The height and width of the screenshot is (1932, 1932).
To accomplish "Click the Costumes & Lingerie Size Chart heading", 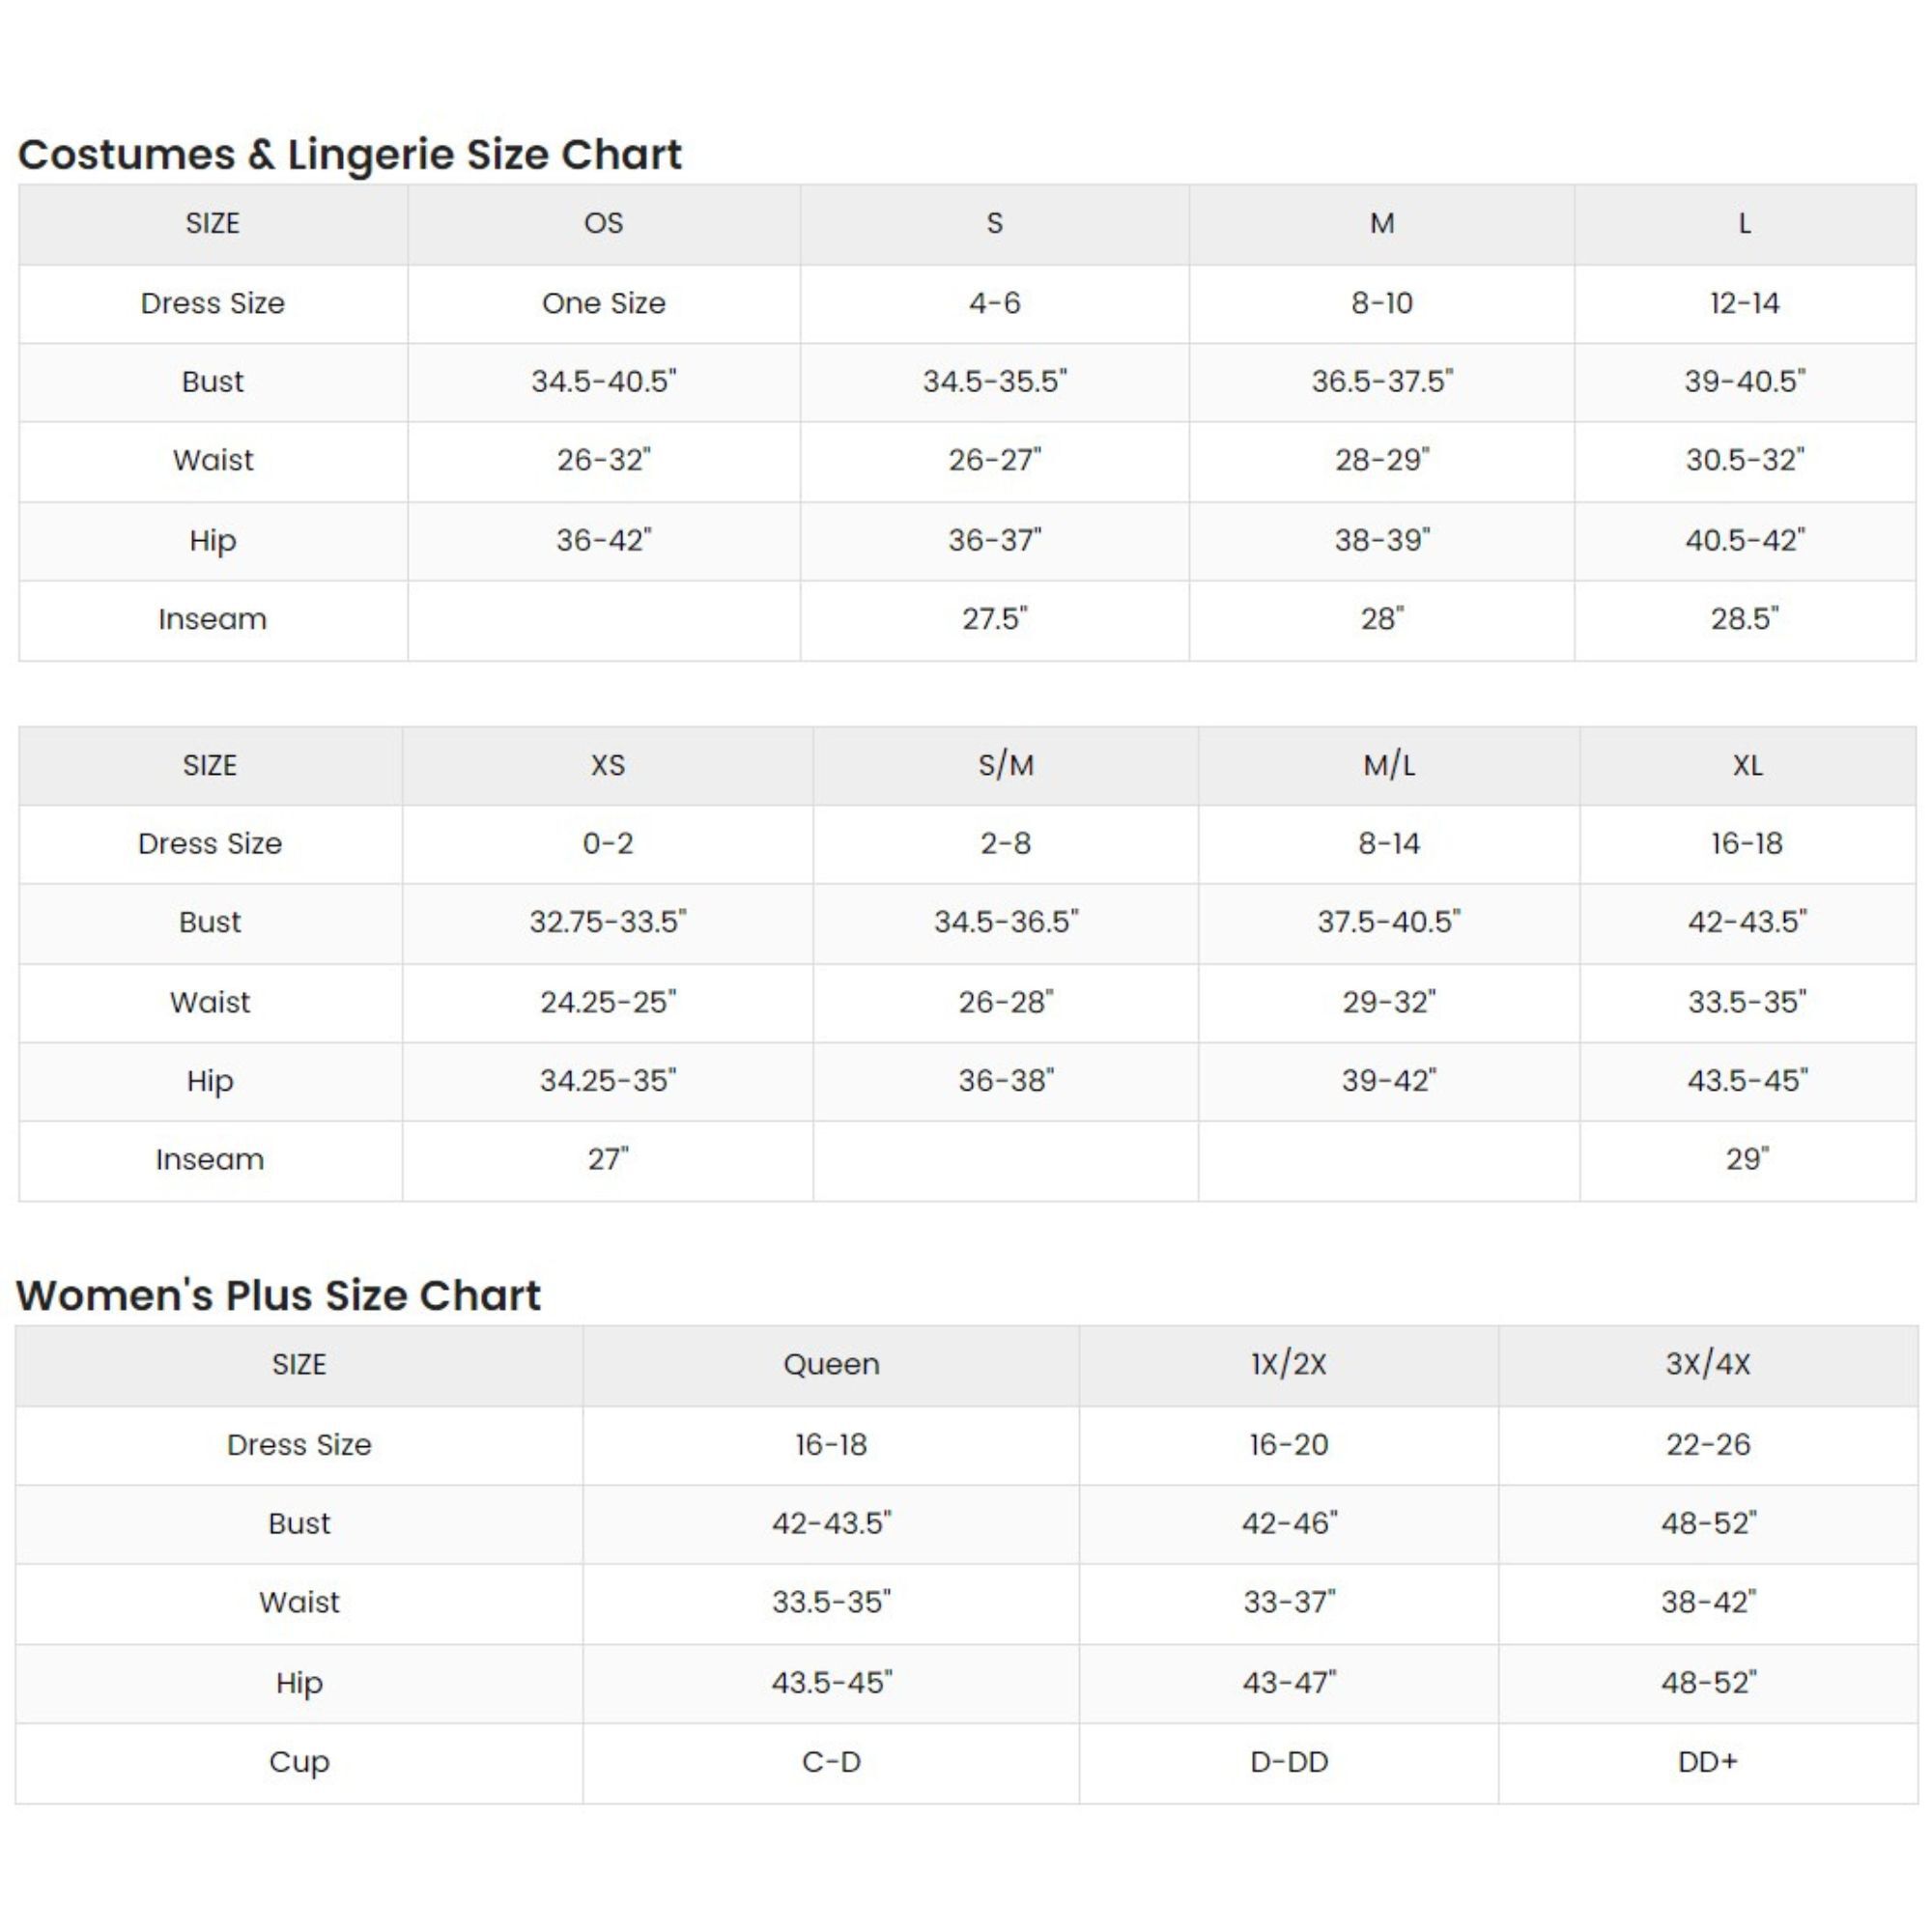I will coord(349,155).
